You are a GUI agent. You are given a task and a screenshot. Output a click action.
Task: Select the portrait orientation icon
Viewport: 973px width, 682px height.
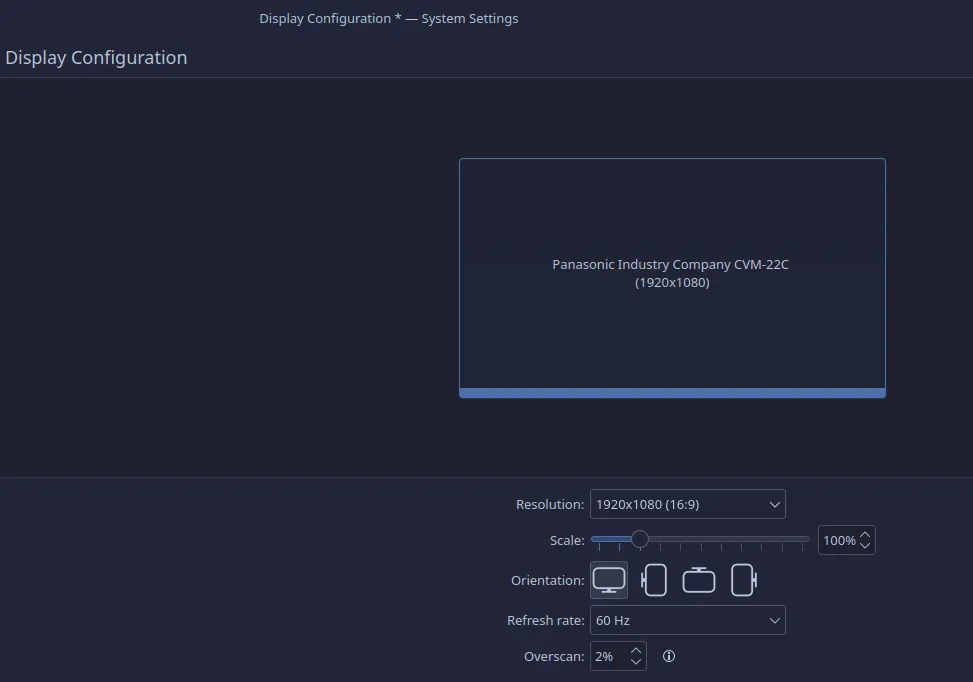coord(653,580)
